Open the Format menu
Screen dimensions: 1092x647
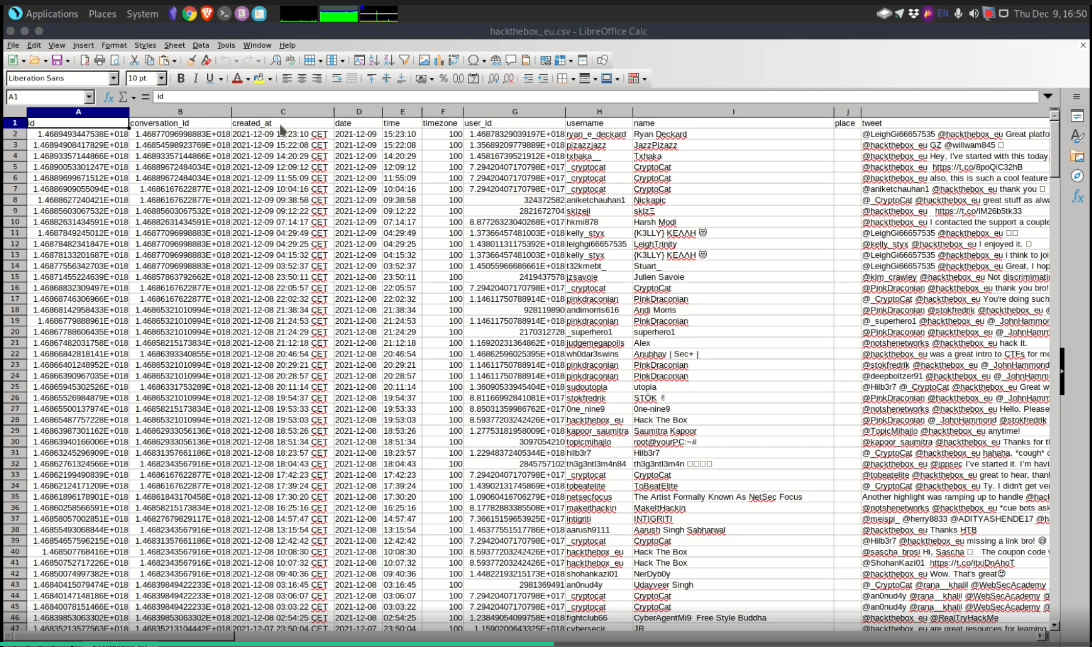point(114,45)
